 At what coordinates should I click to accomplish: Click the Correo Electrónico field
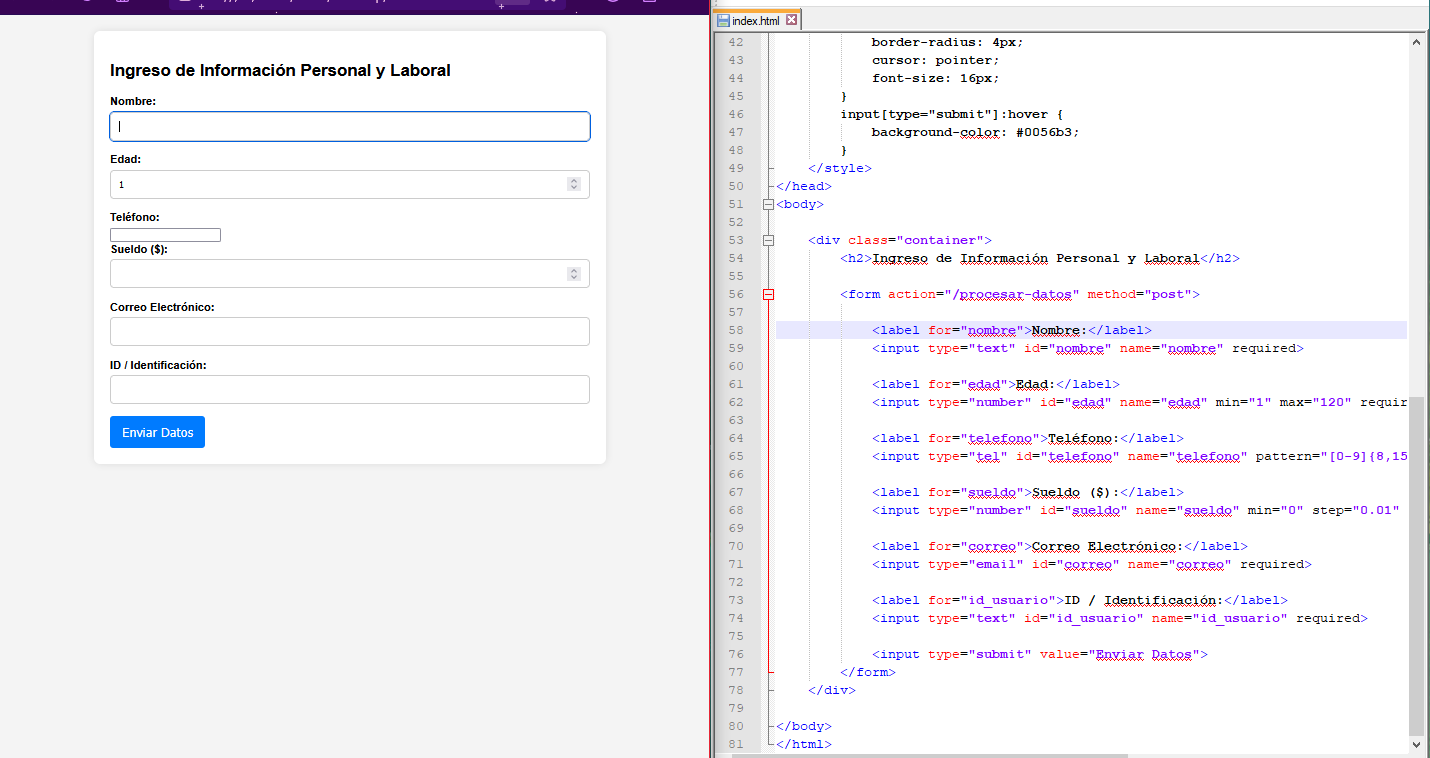[x=349, y=332]
